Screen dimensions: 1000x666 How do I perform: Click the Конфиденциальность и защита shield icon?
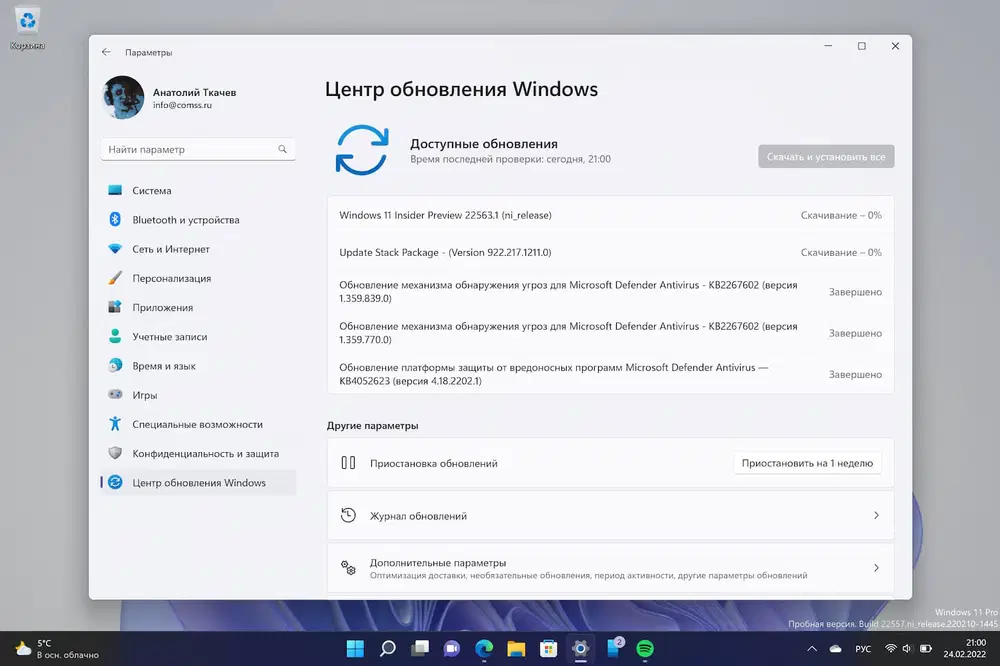tap(117, 452)
